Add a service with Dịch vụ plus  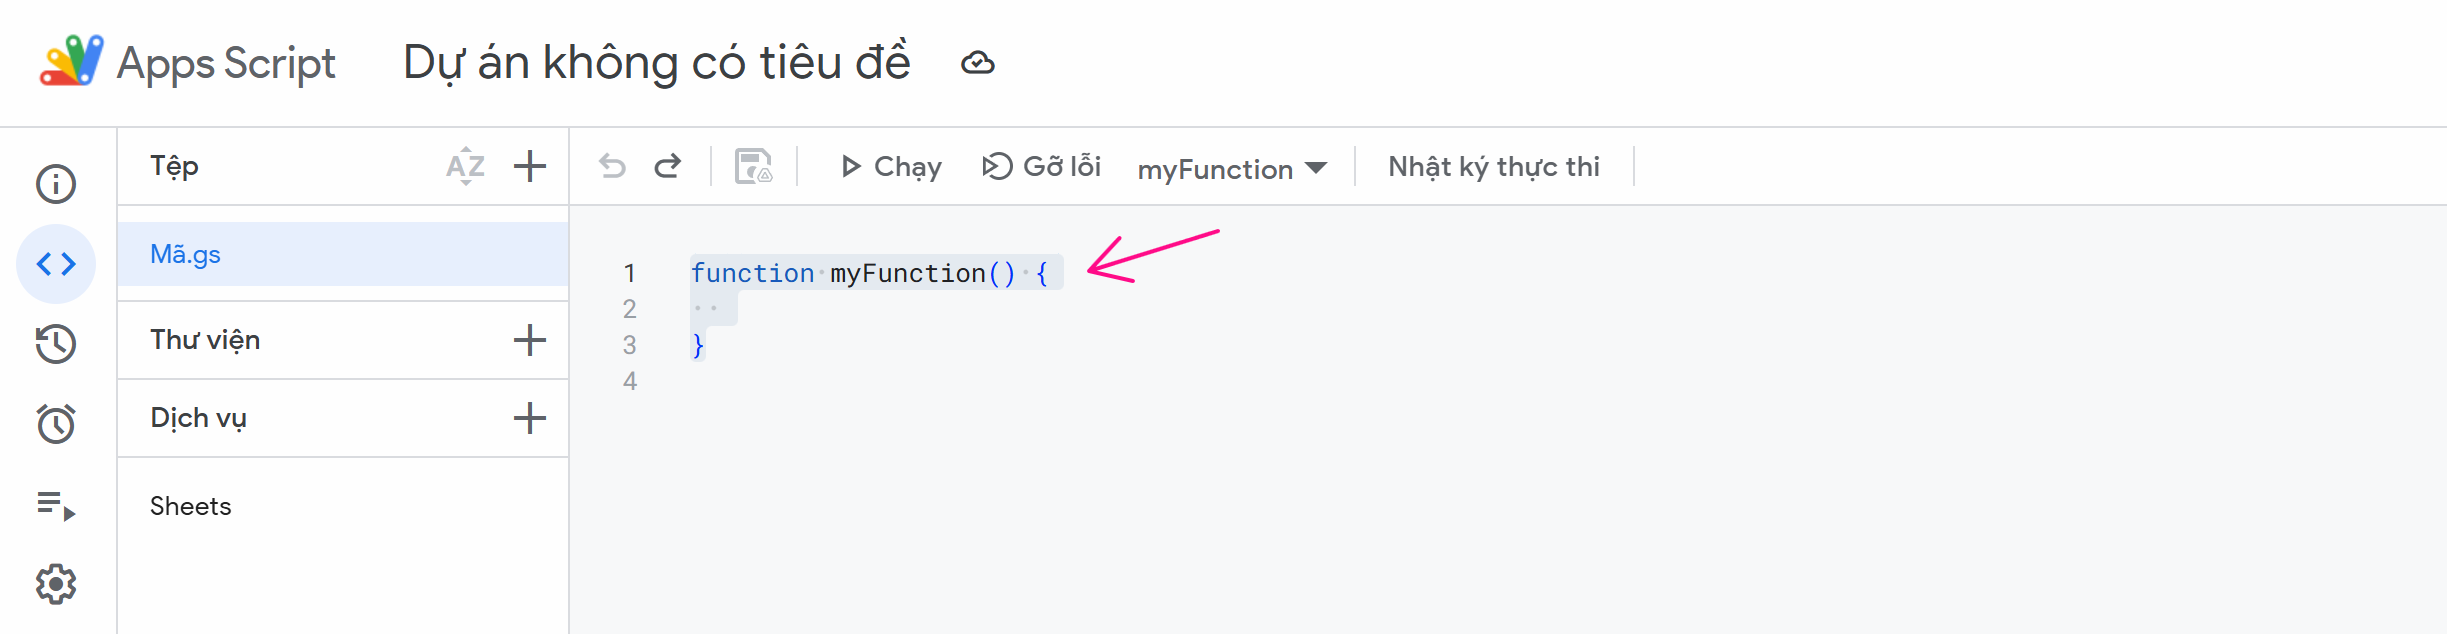tap(530, 418)
